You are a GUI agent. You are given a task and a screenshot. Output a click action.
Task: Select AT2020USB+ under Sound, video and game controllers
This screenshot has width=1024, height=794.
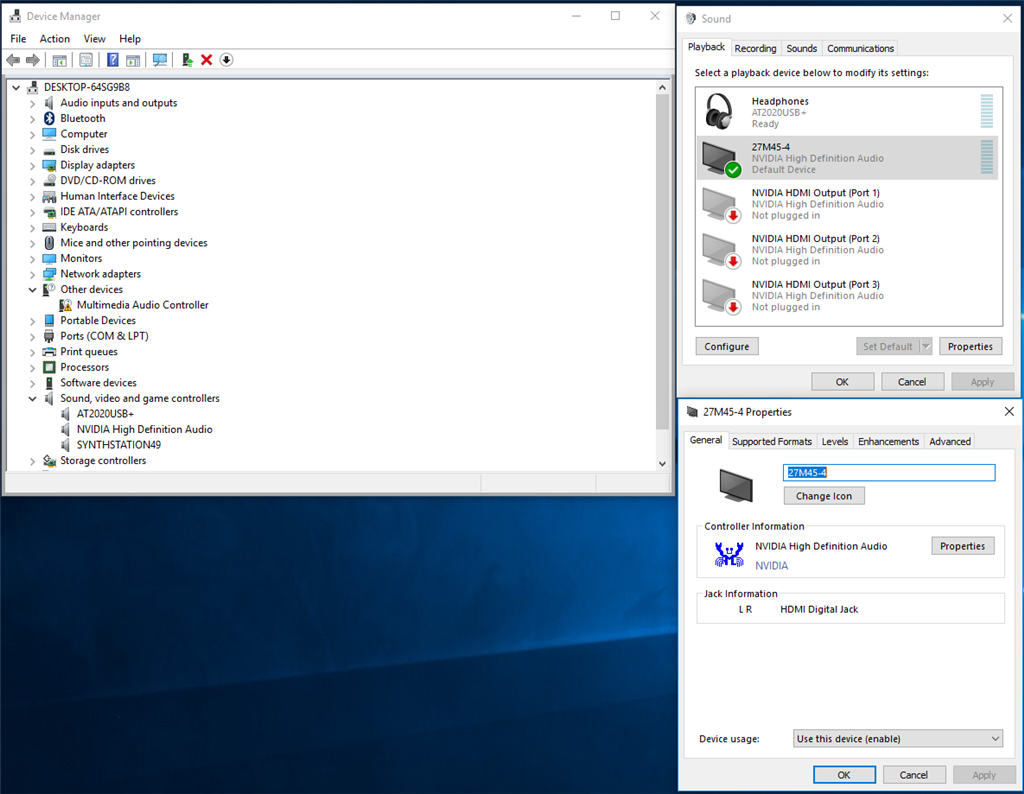pos(105,414)
